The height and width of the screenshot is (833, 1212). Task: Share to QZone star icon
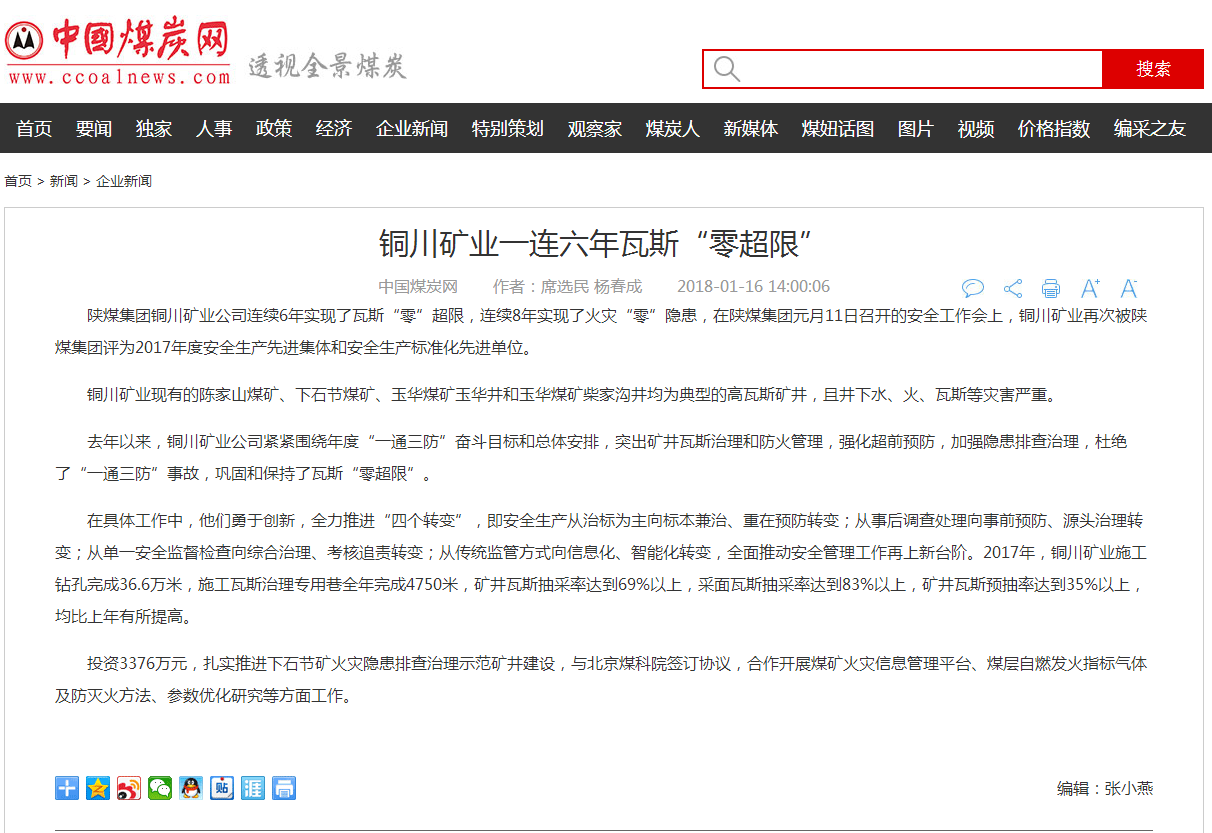(x=98, y=788)
